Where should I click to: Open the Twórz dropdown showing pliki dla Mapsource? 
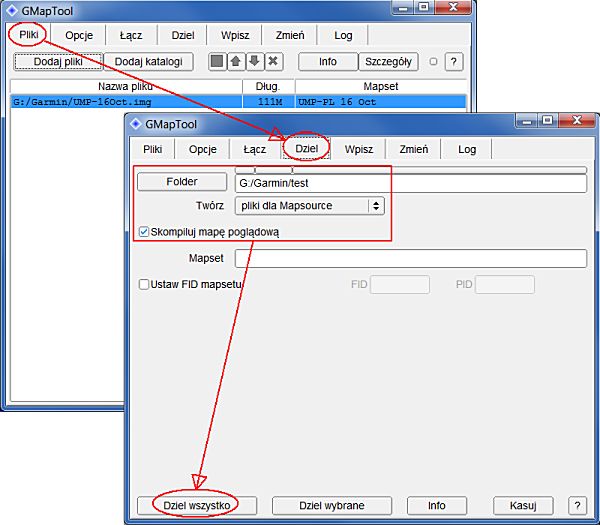click(309, 206)
